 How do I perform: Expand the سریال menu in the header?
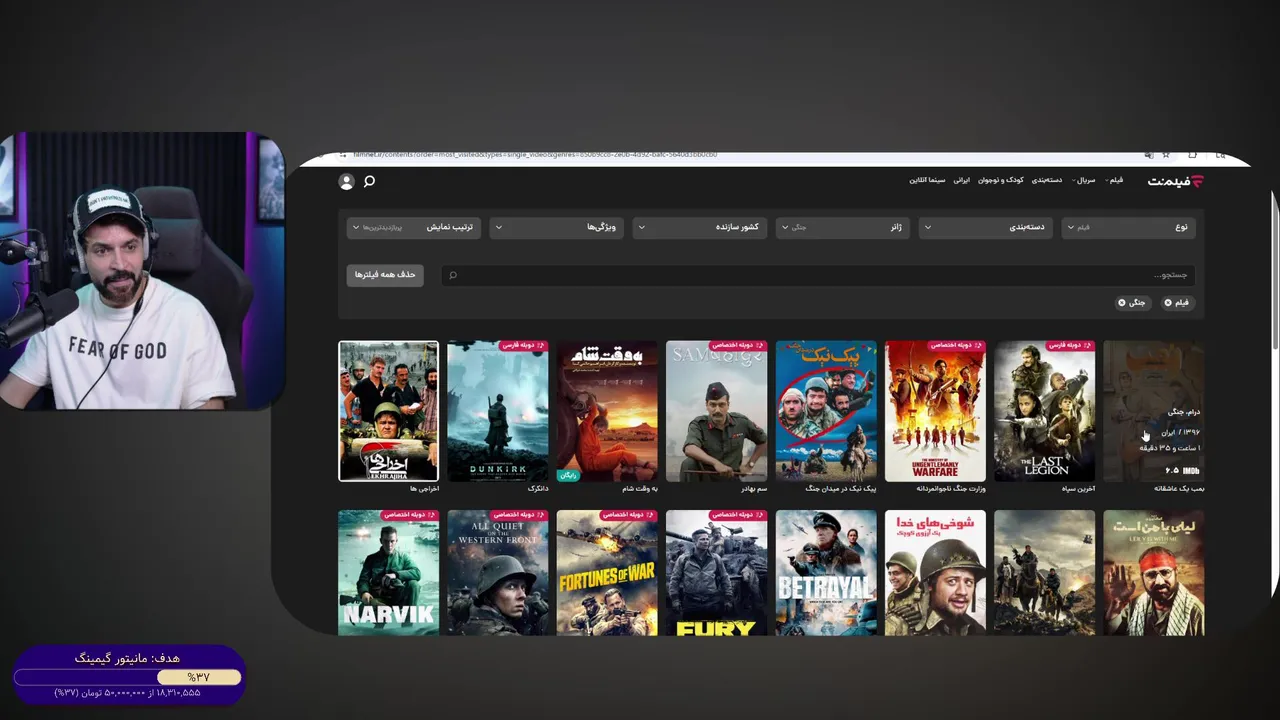1084,180
